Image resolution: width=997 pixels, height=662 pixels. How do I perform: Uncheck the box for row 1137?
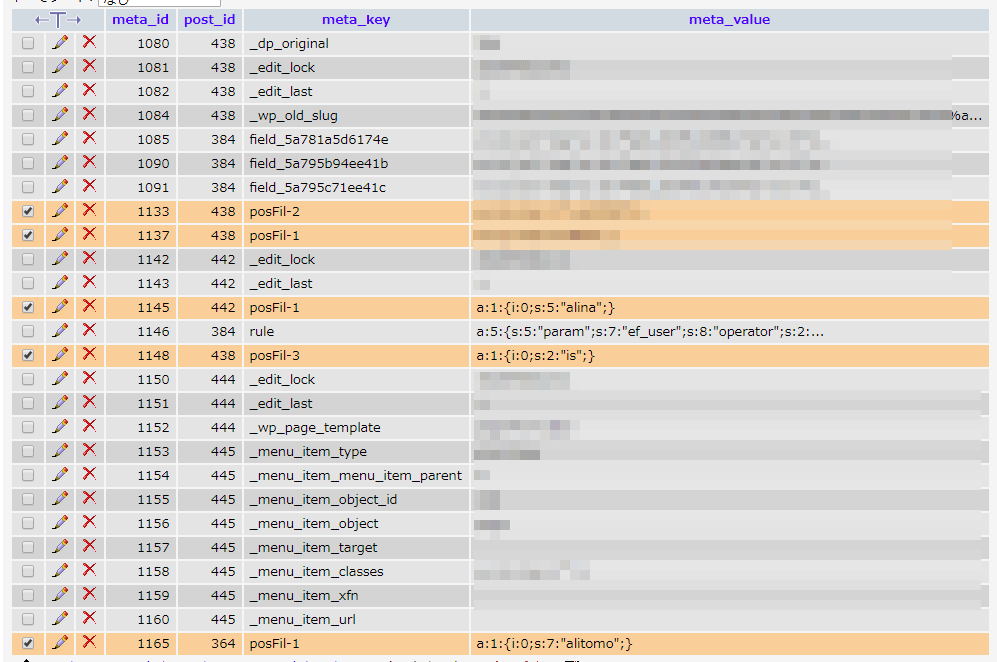tap(28, 235)
